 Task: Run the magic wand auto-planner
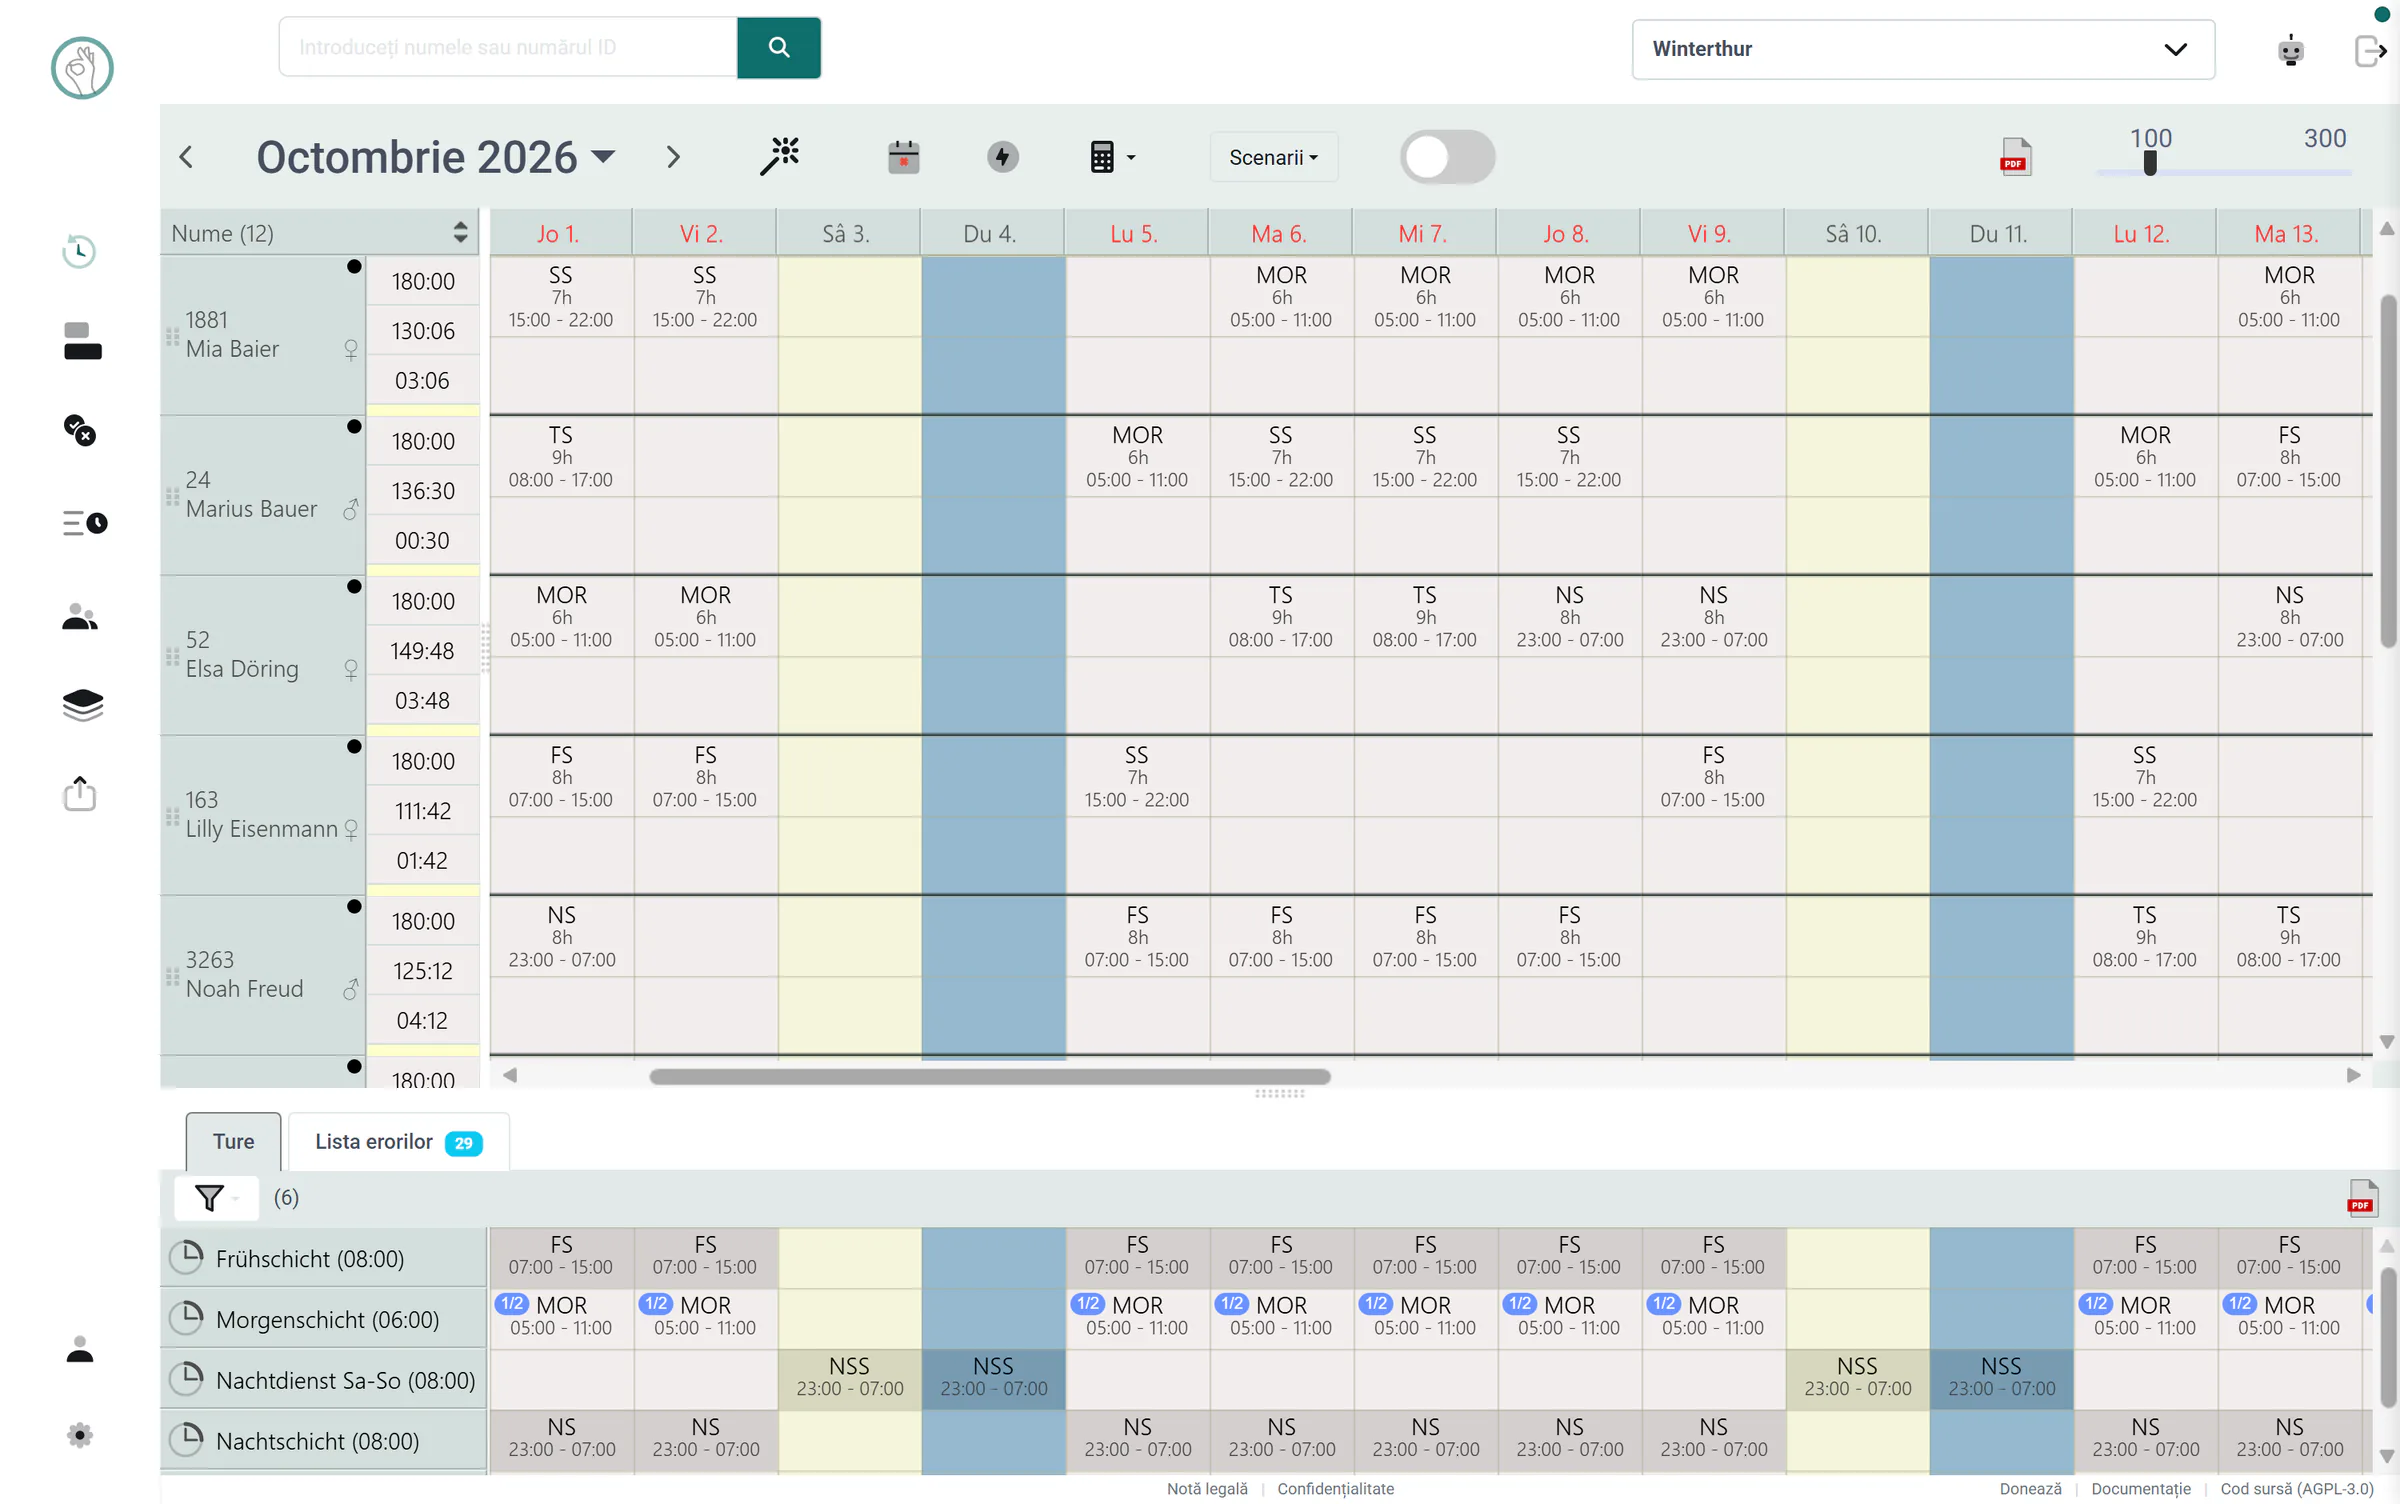(x=780, y=156)
